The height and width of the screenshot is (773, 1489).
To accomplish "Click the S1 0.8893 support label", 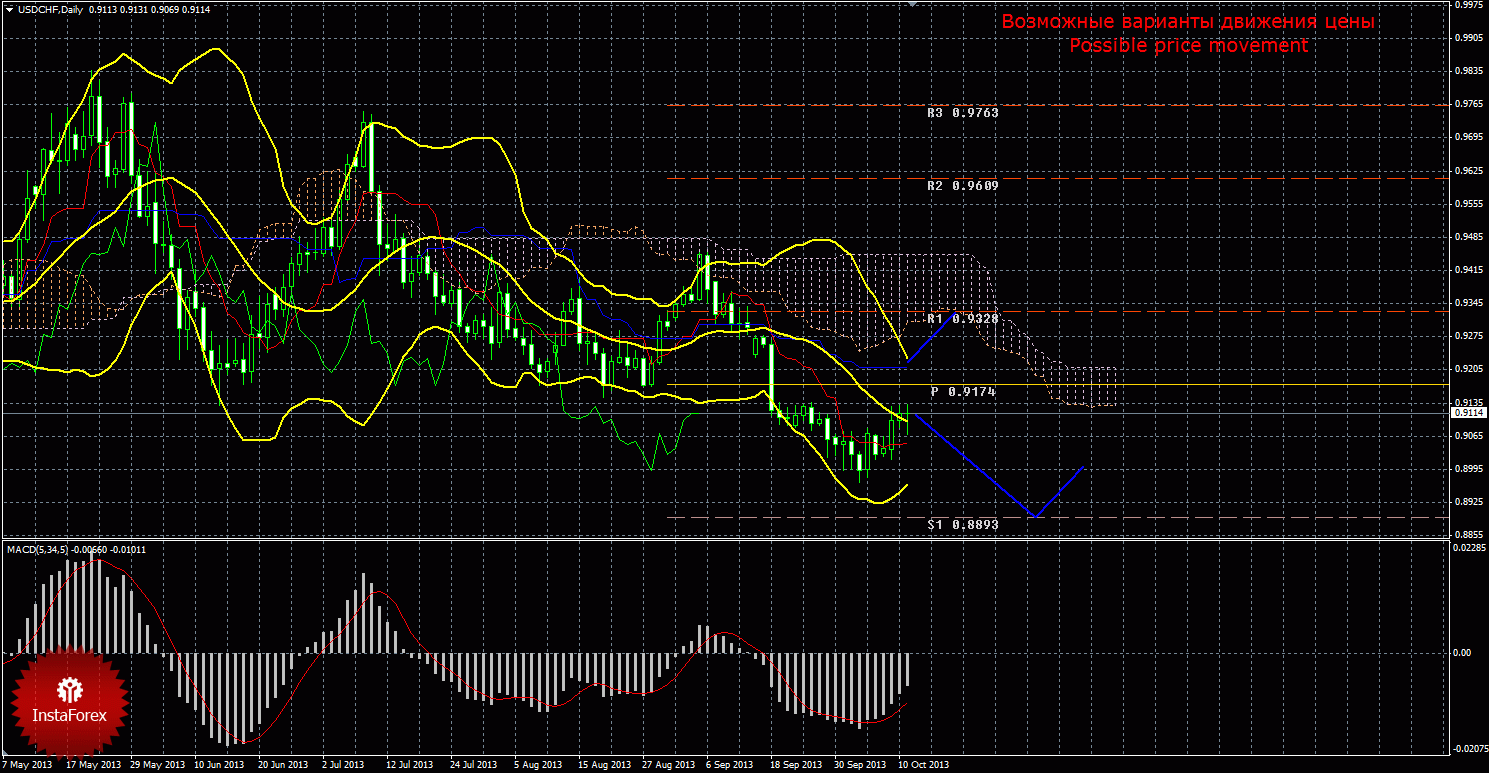I will 962,524.
